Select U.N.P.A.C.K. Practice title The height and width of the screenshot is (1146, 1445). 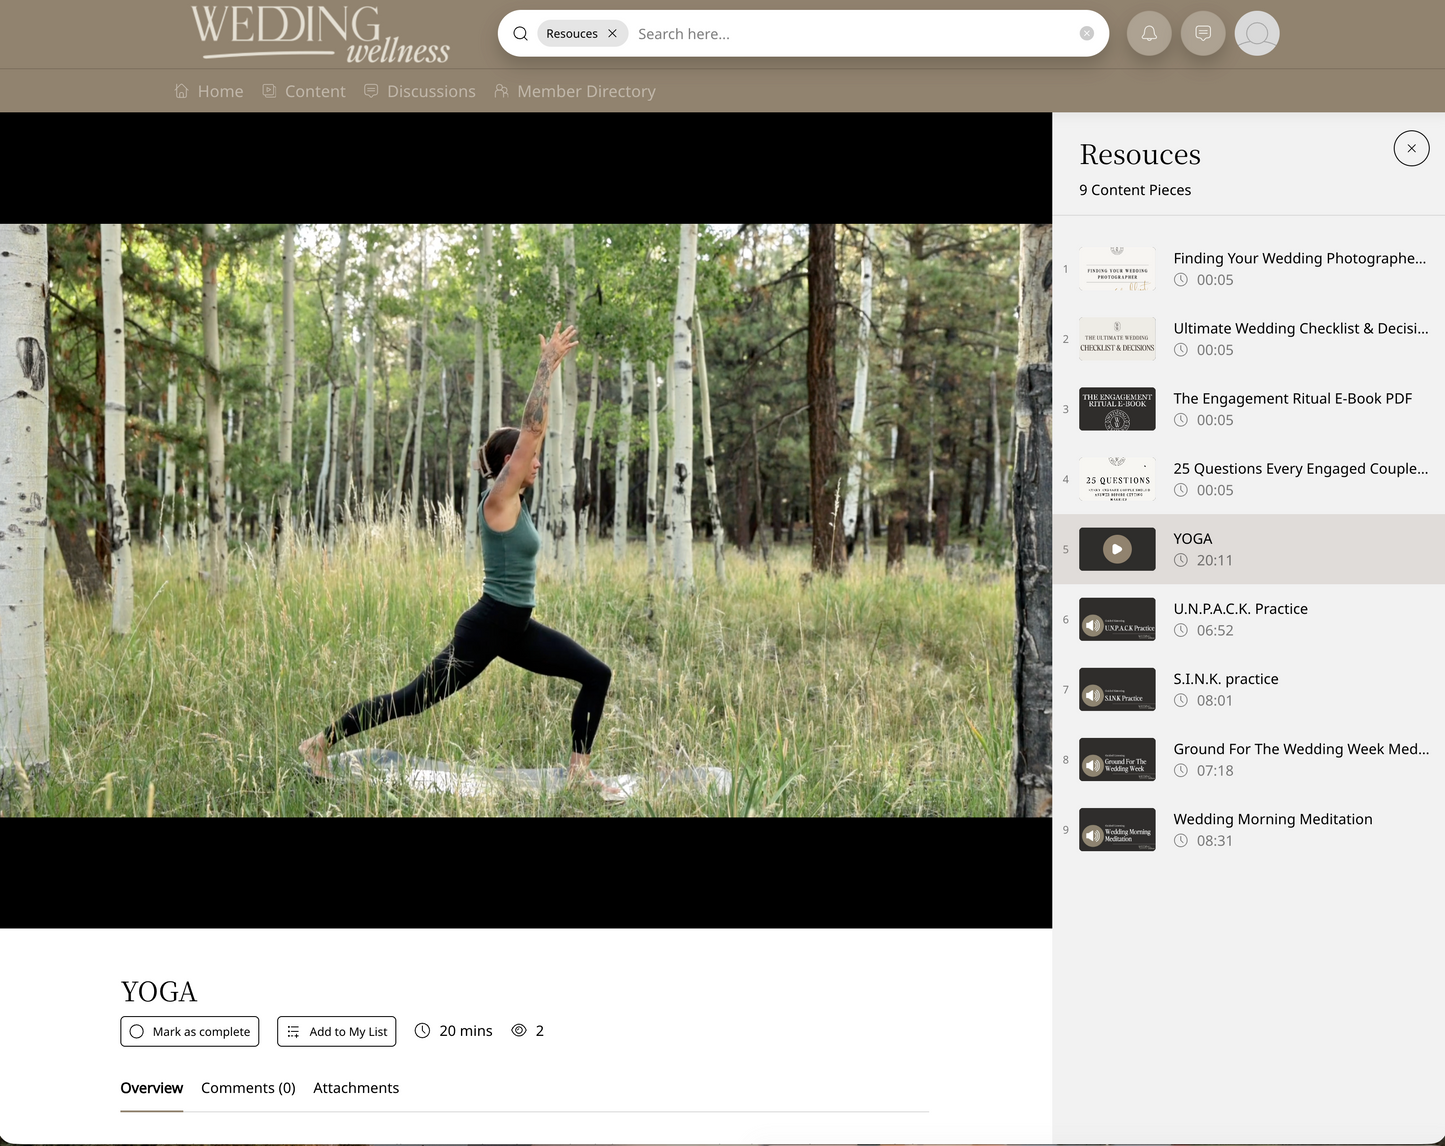[1241, 608]
